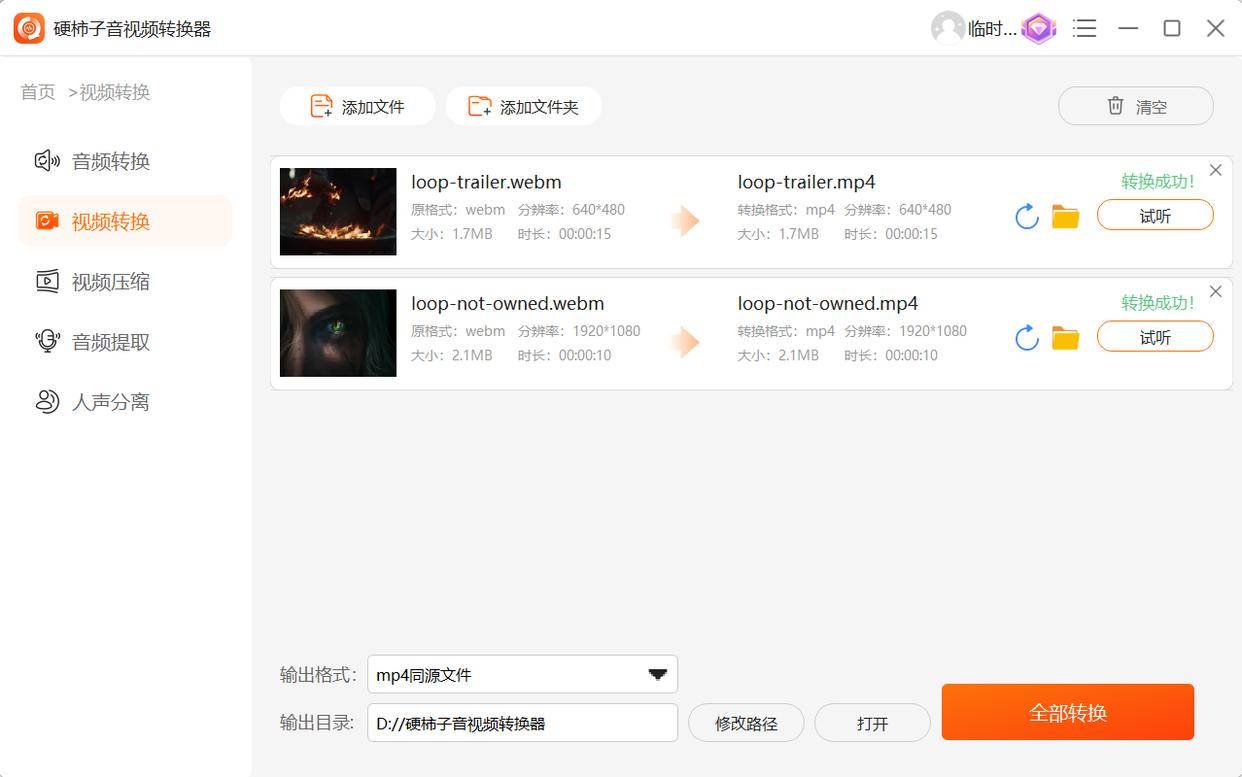Select 音频提取 in the sidebar
Viewport: 1242px width, 777px height.
coord(110,342)
